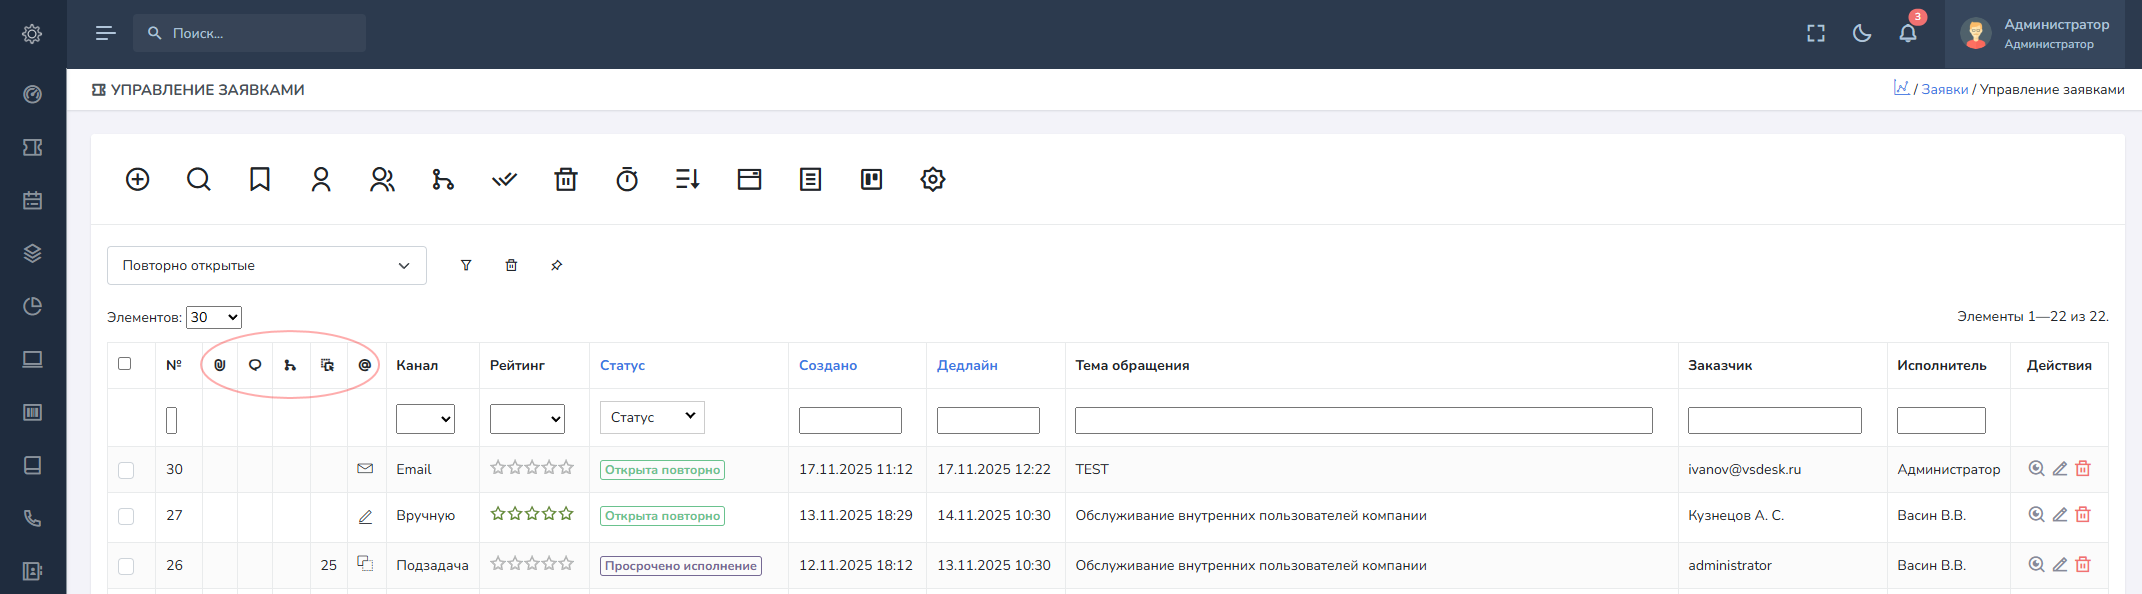Select the checkbox for ticket 27
2142x594 pixels.
[x=126, y=516]
